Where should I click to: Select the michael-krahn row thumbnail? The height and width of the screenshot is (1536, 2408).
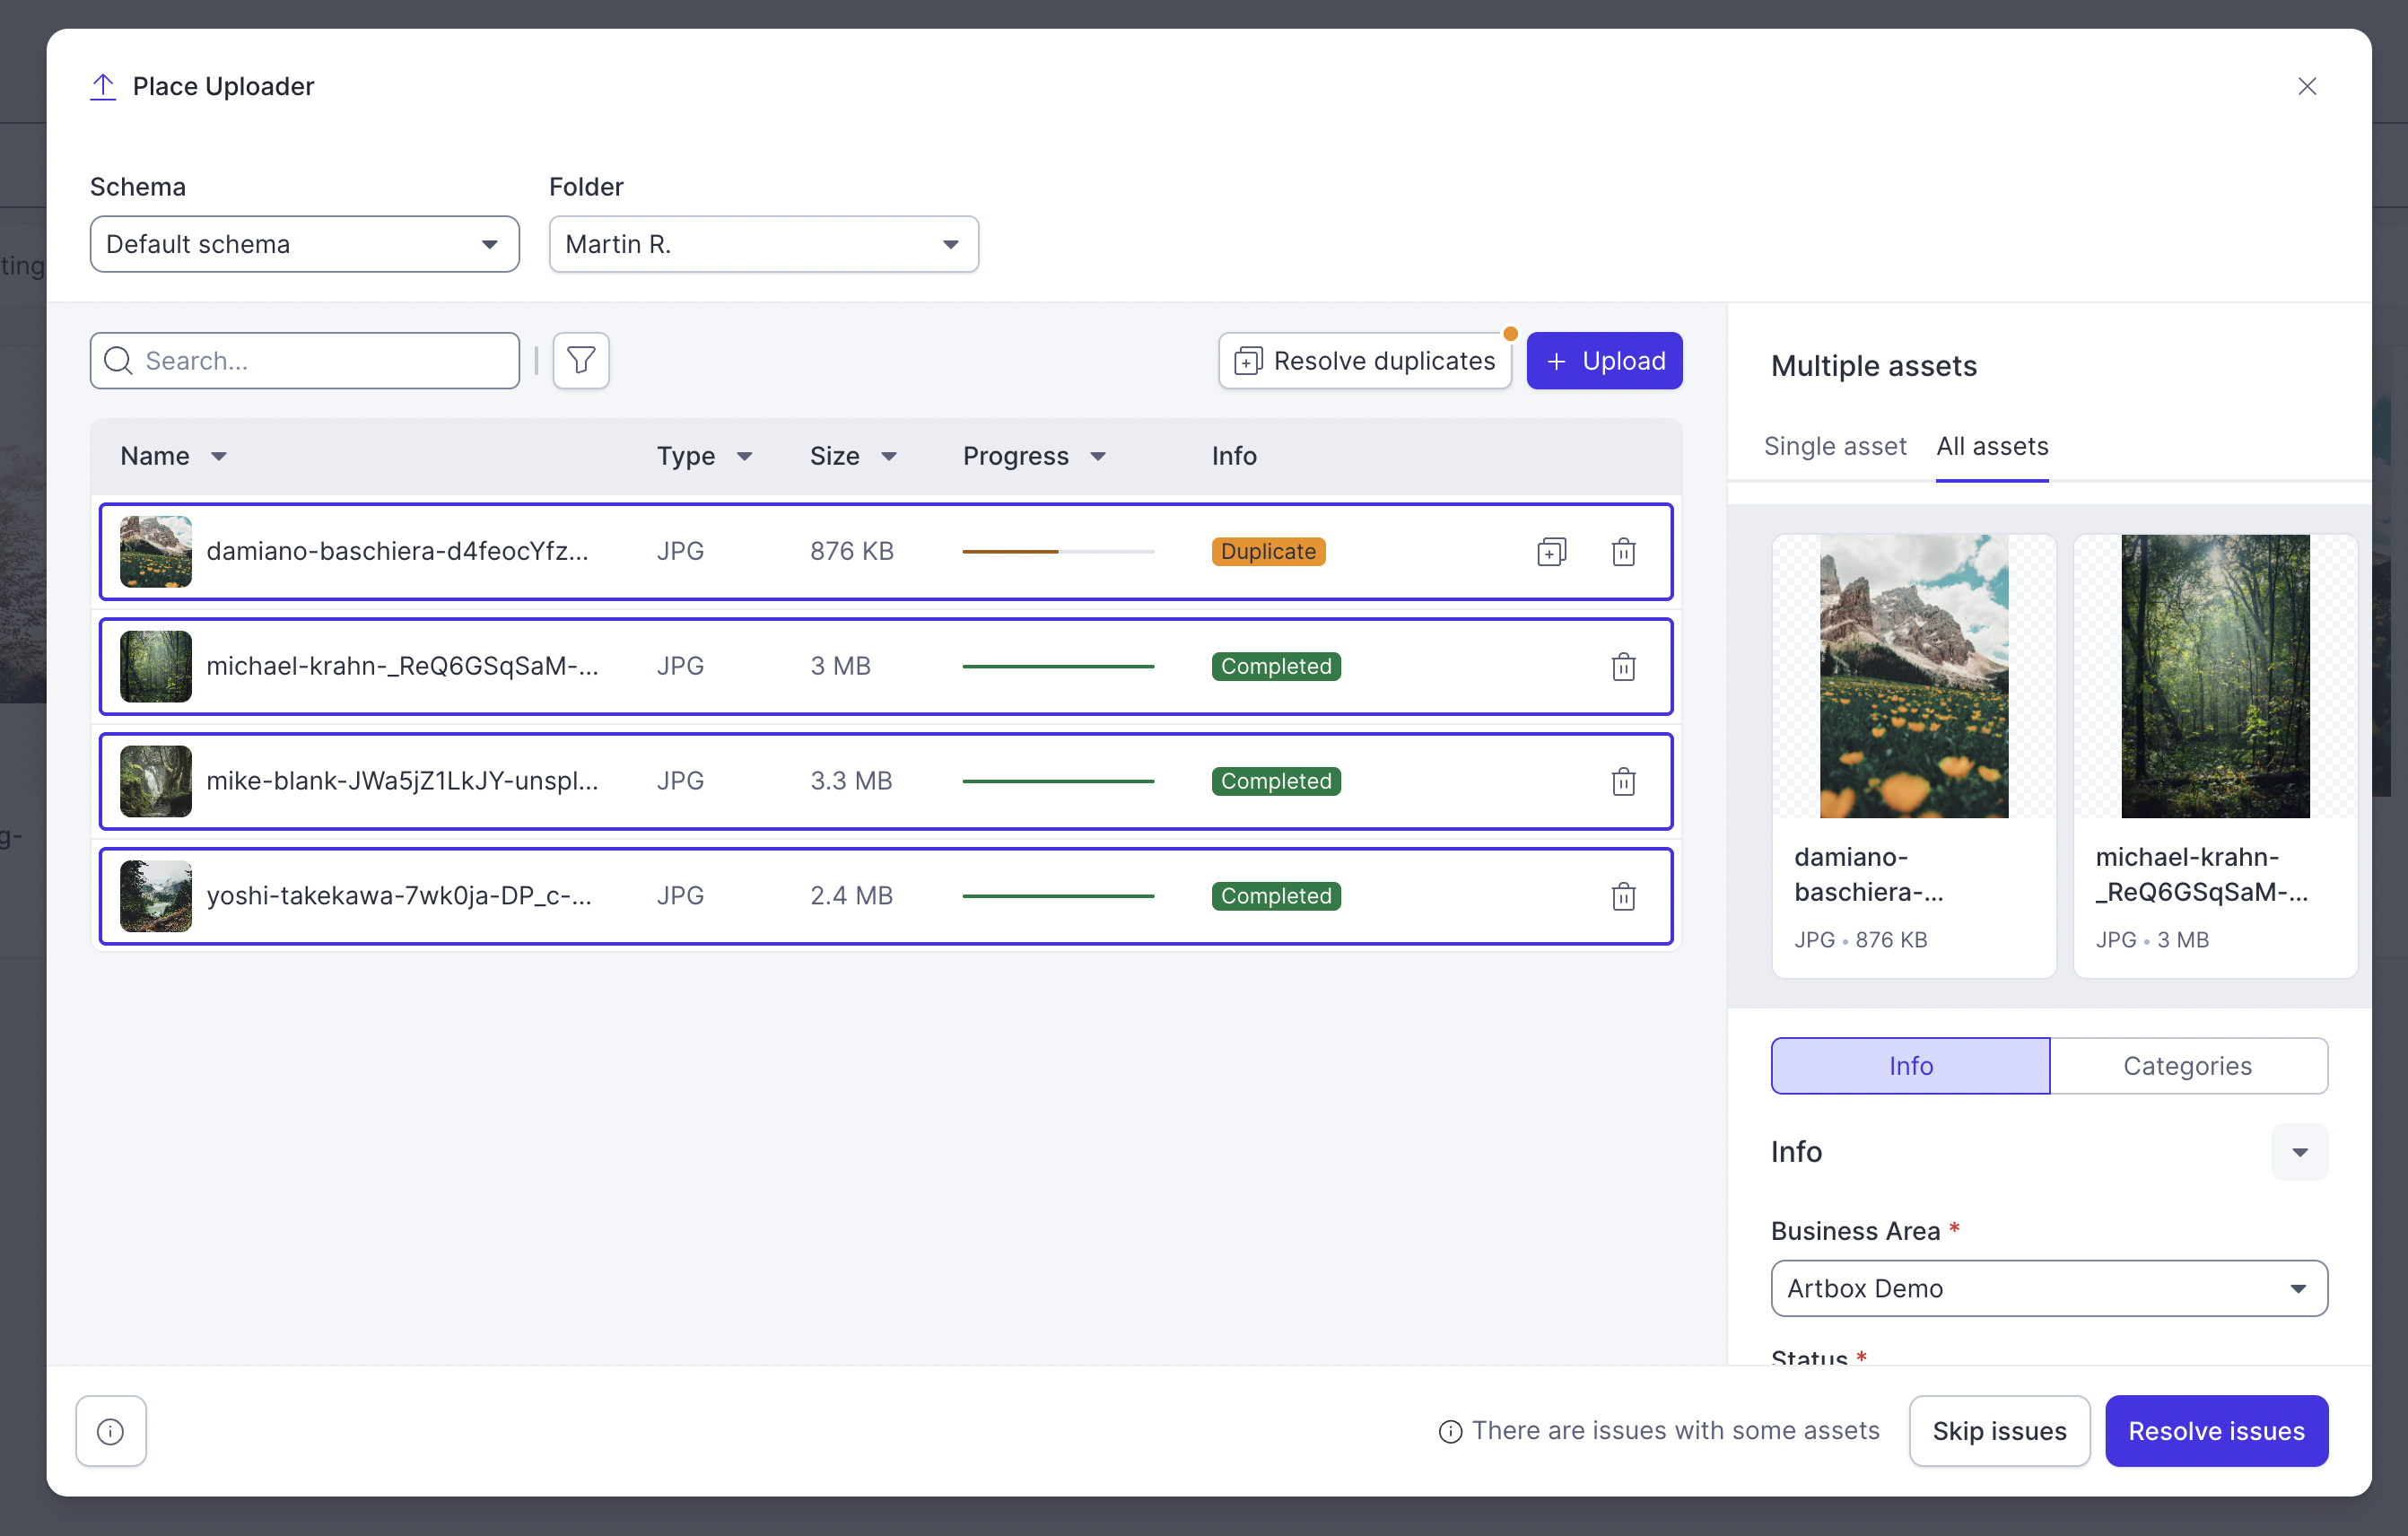[x=156, y=666]
